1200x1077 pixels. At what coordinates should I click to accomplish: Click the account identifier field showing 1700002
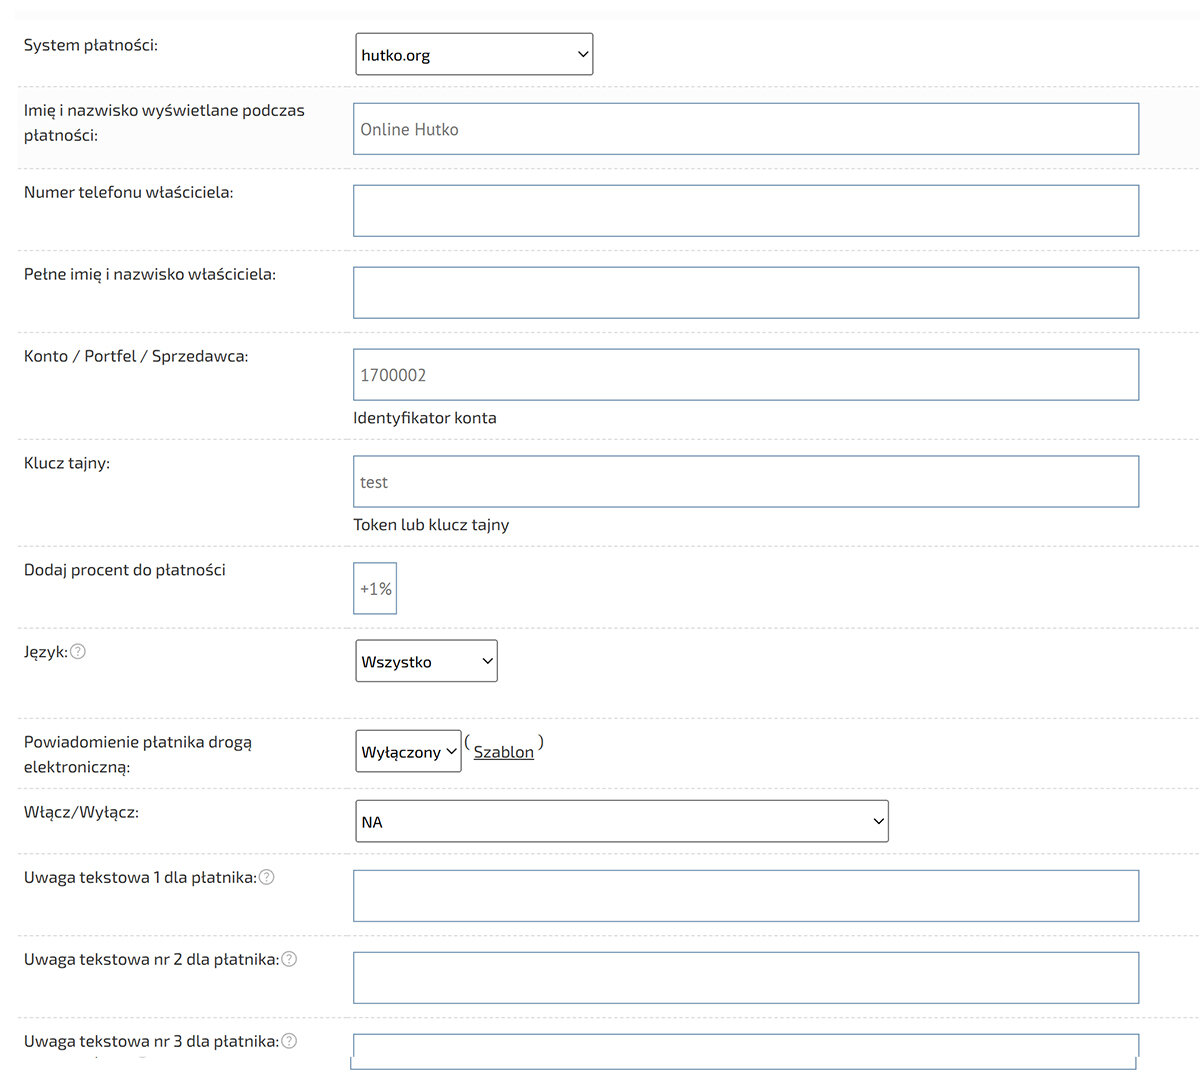(745, 375)
